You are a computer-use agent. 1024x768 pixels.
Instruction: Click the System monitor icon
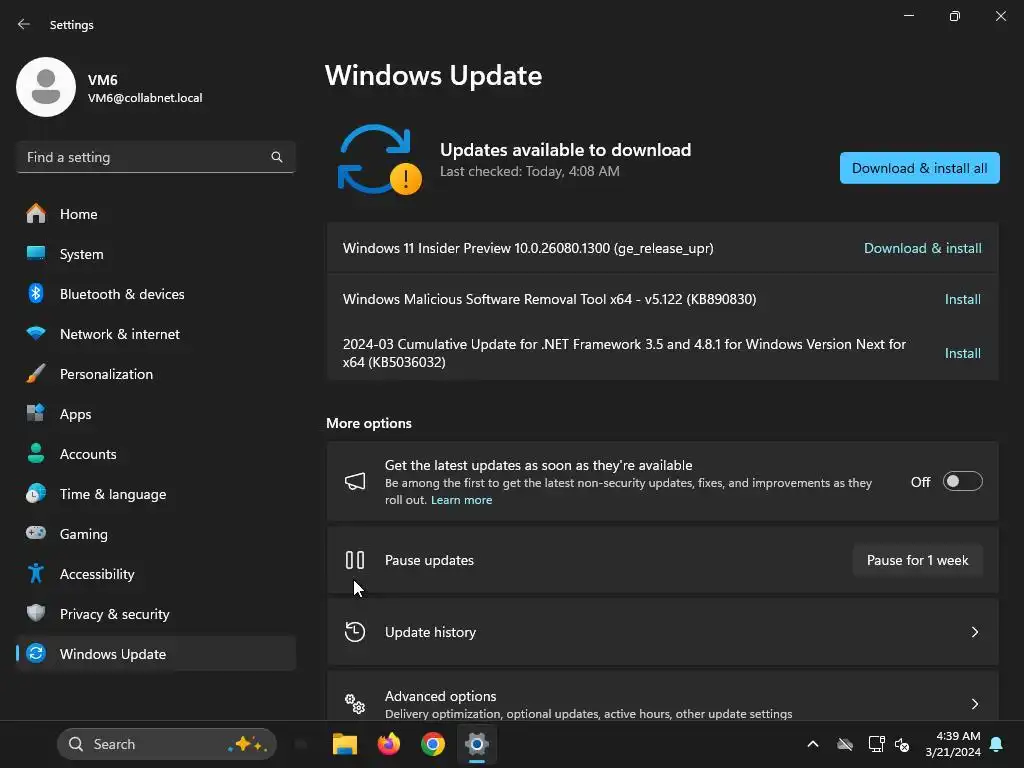click(36, 253)
